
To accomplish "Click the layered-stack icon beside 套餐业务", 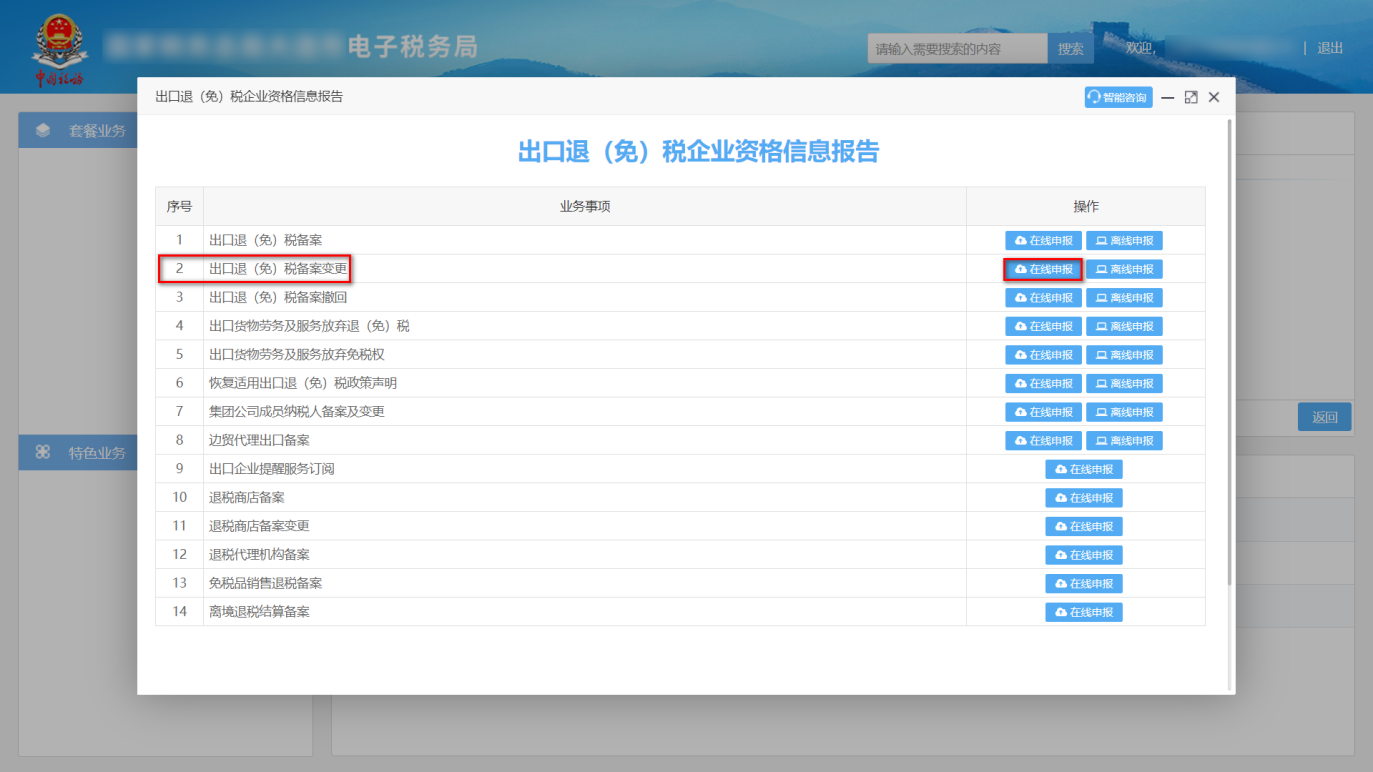I will (x=42, y=130).
